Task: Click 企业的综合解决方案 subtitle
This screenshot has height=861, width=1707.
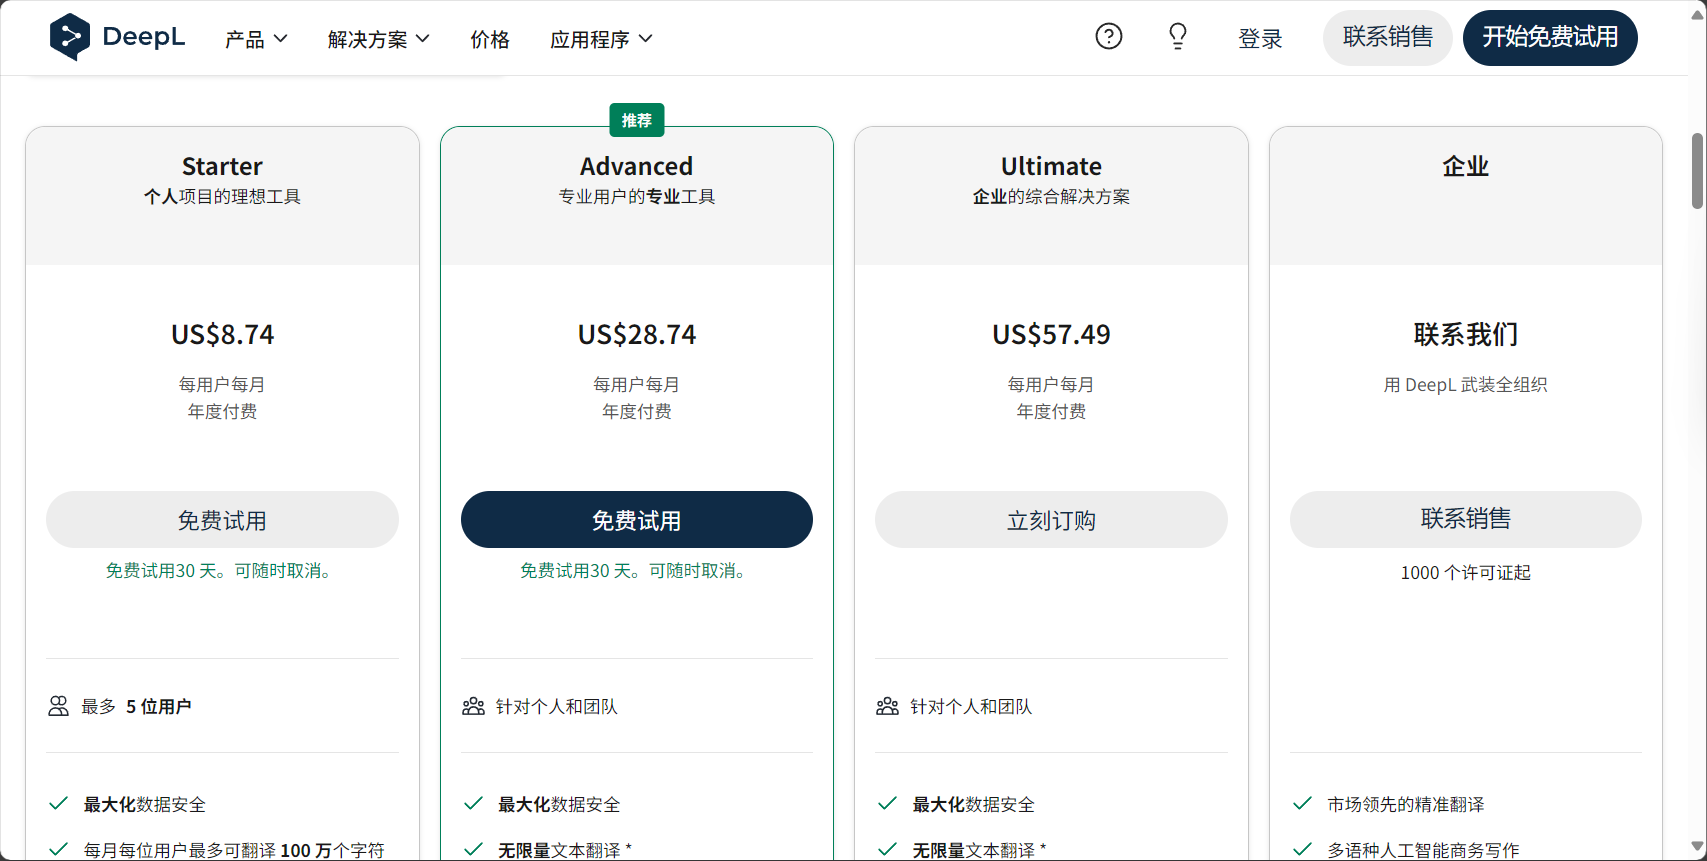Action: coord(1051,197)
